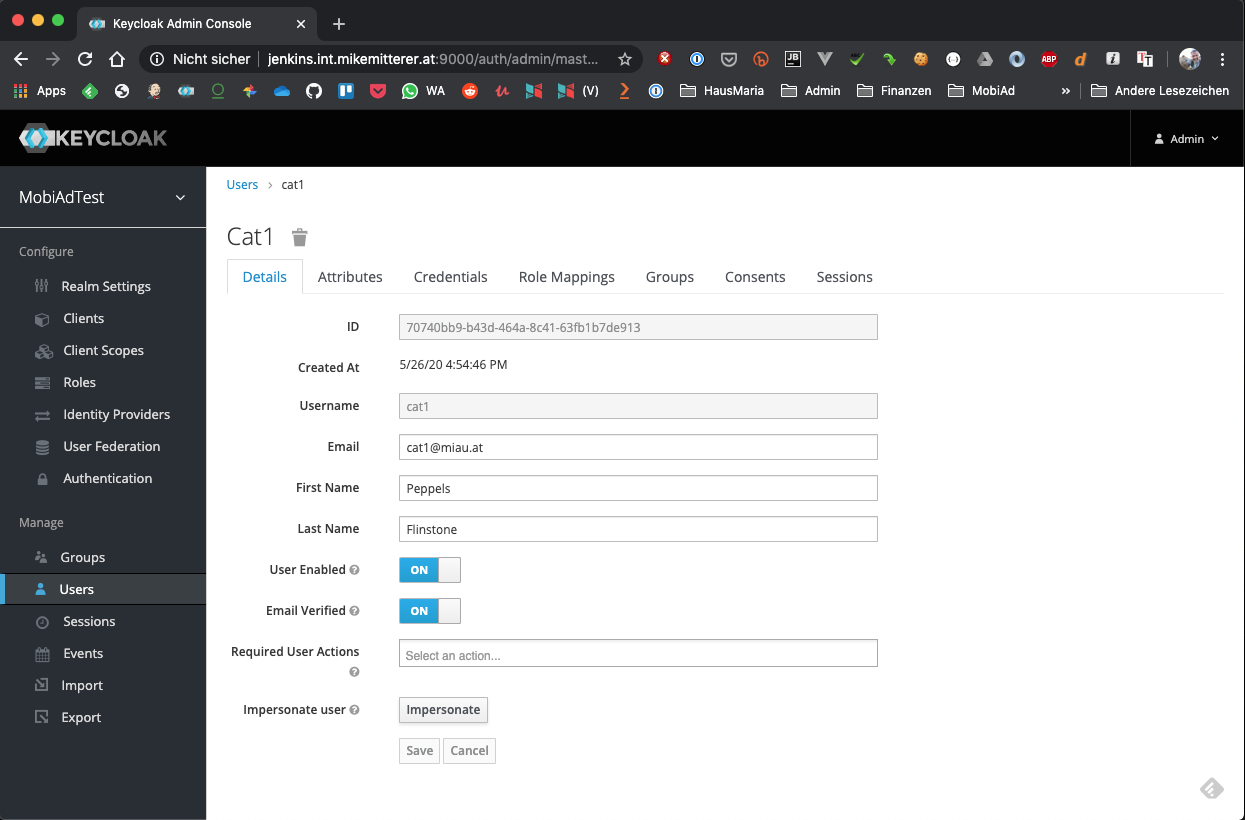Open the Role Mappings tab
1245x820 pixels.
pos(567,277)
